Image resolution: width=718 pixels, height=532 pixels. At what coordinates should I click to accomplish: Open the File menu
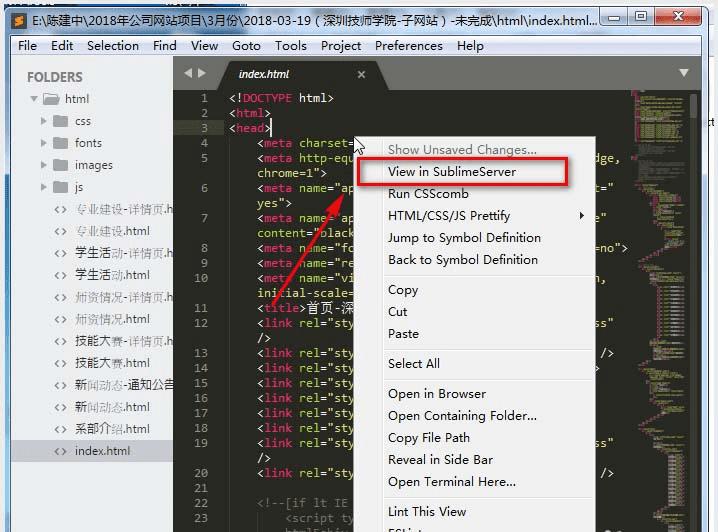click(x=27, y=46)
